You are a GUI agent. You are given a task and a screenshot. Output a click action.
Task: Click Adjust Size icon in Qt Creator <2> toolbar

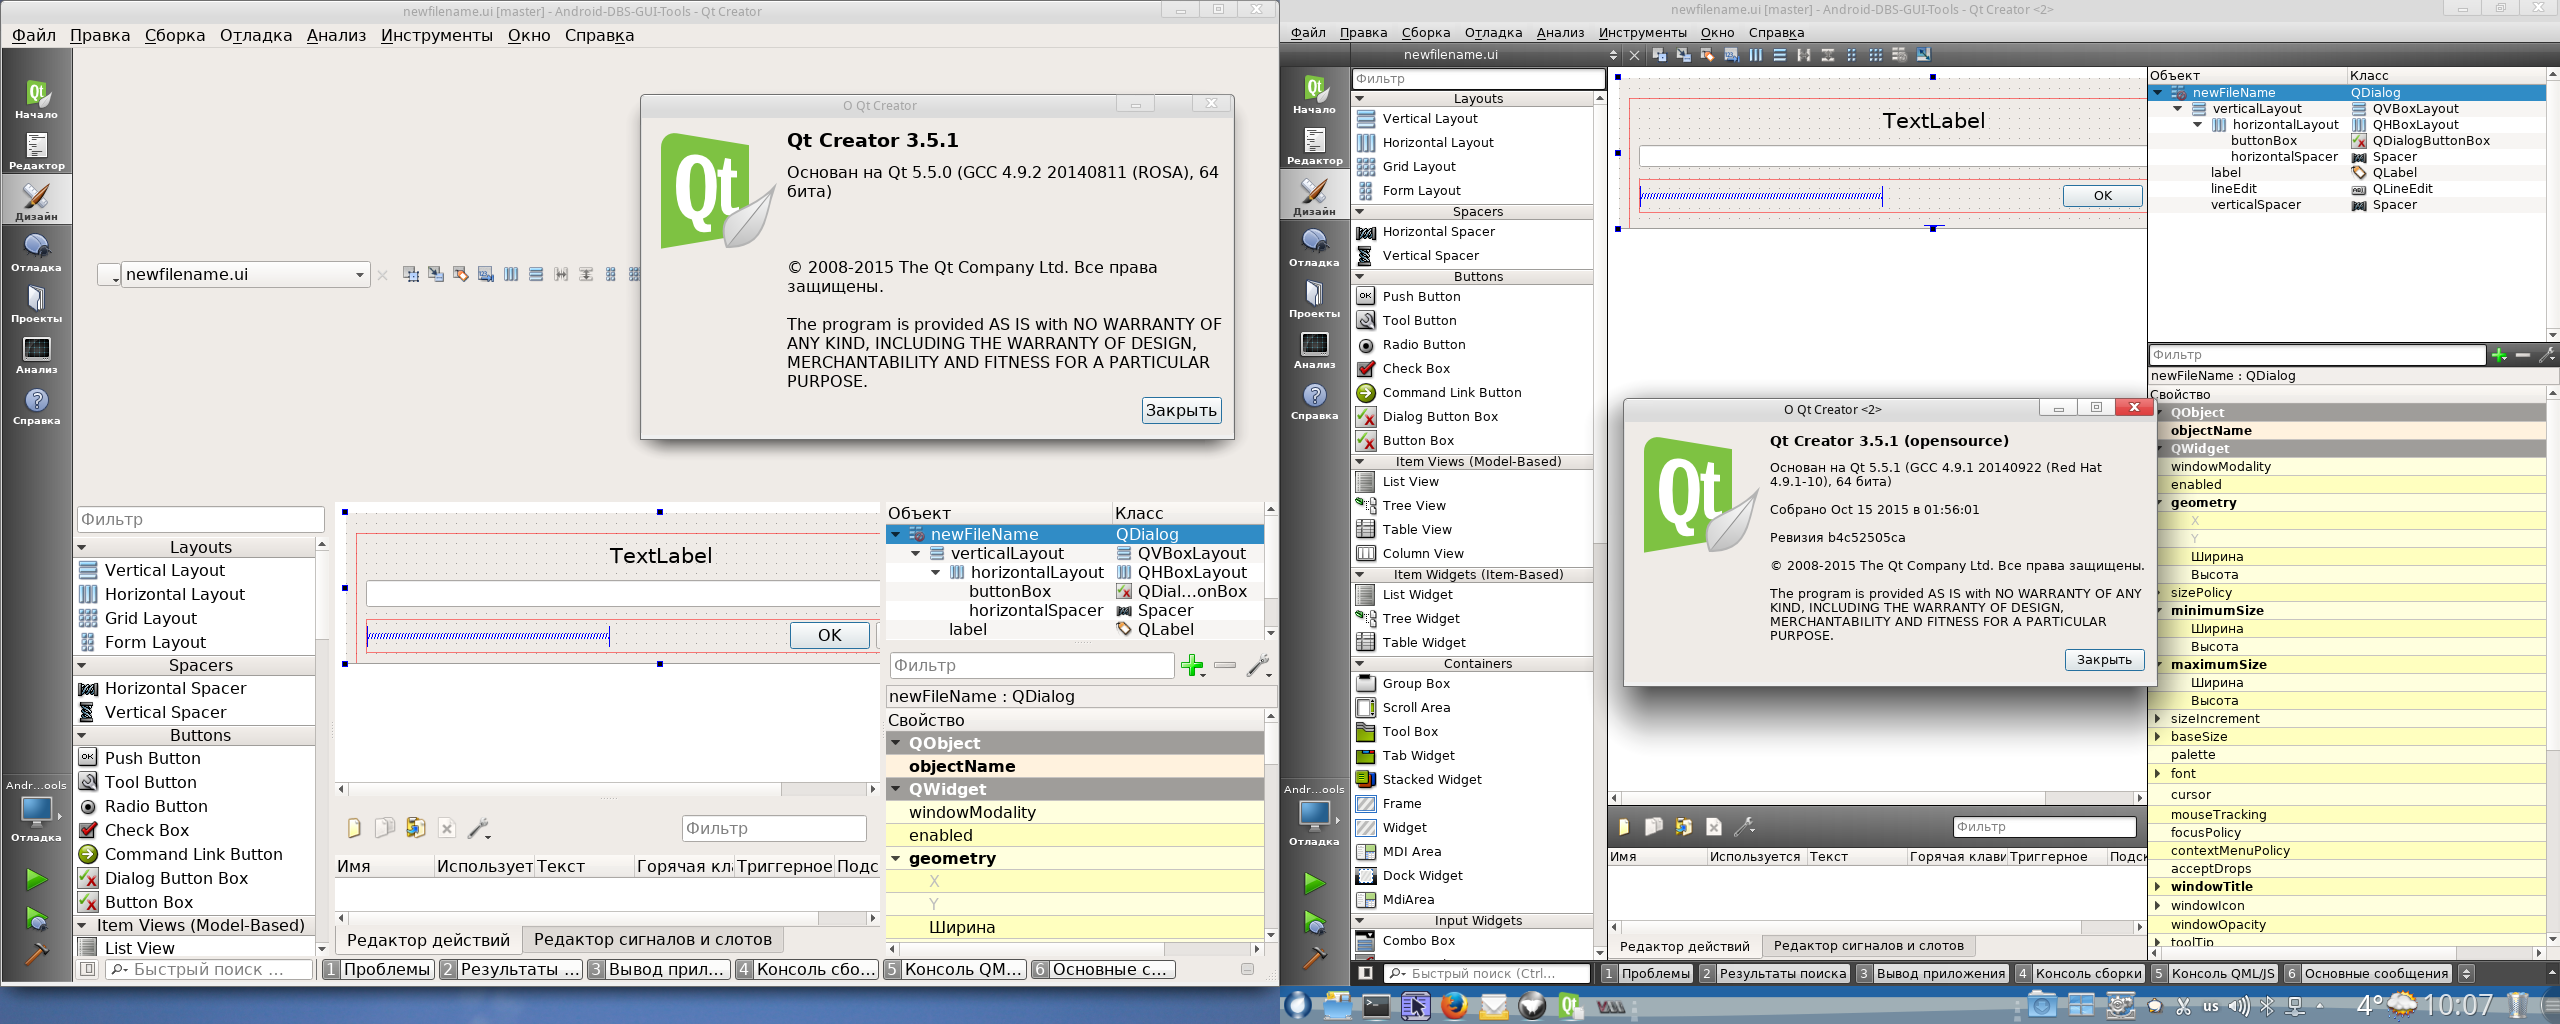pyautogui.click(x=1923, y=55)
